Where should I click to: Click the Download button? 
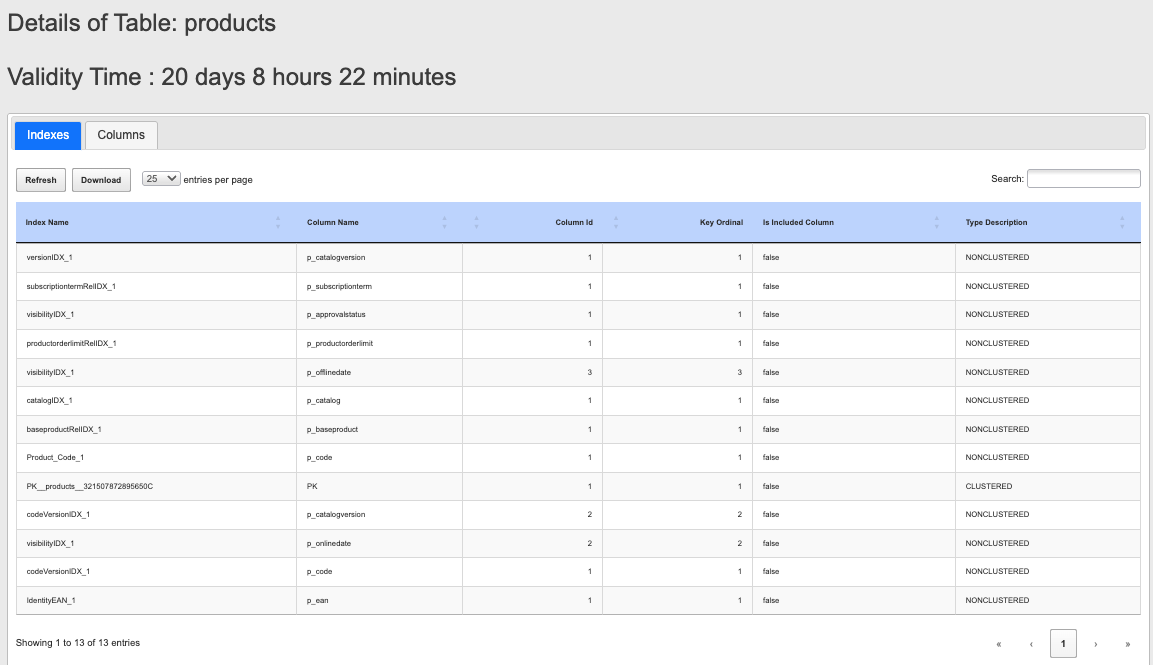pos(101,180)
